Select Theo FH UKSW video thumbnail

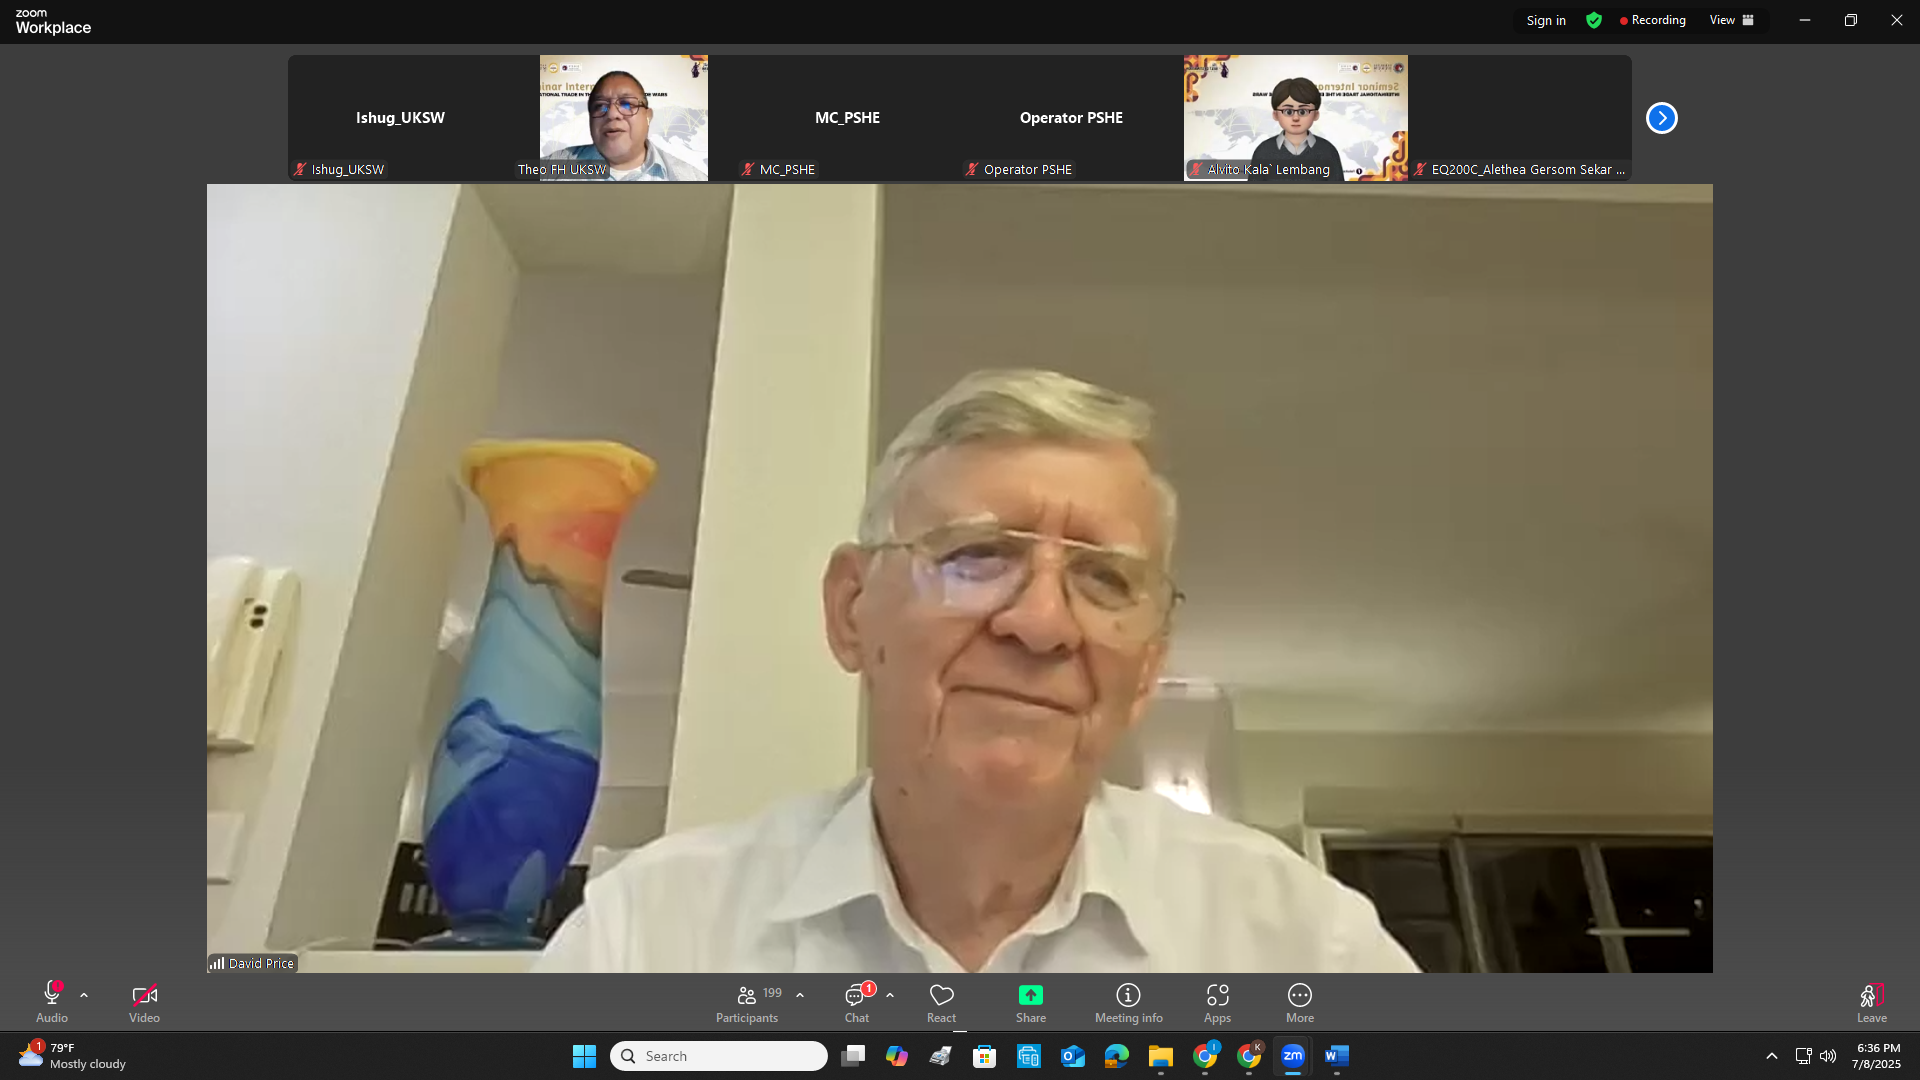coord(623,118)
